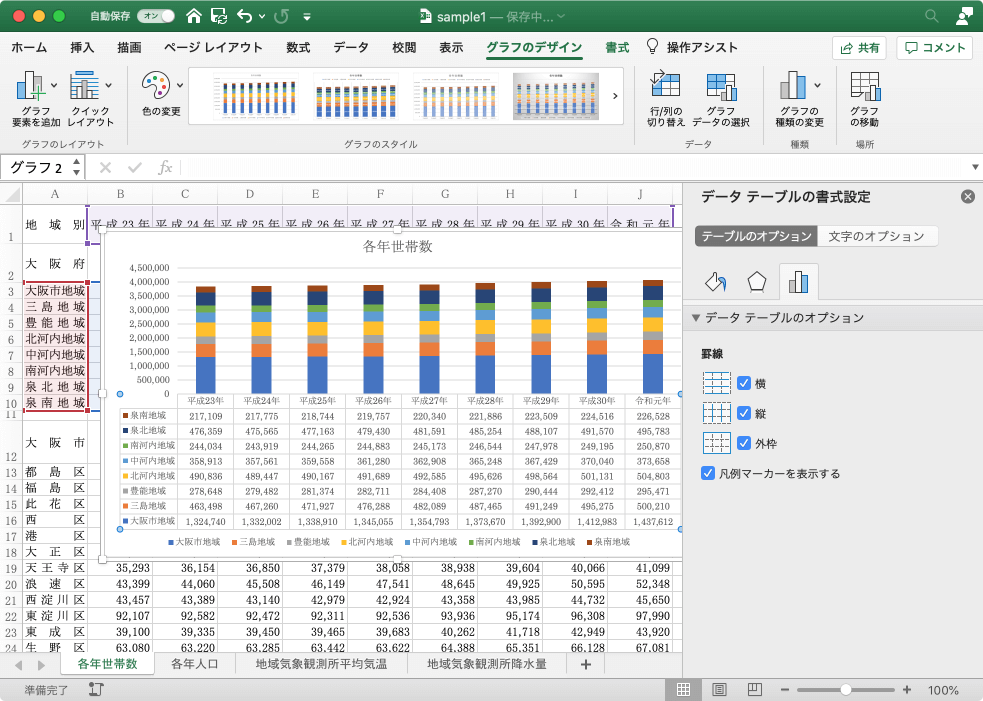Switch to 文字のオプション in format panel
983x701 pixels.
(878, 237)
